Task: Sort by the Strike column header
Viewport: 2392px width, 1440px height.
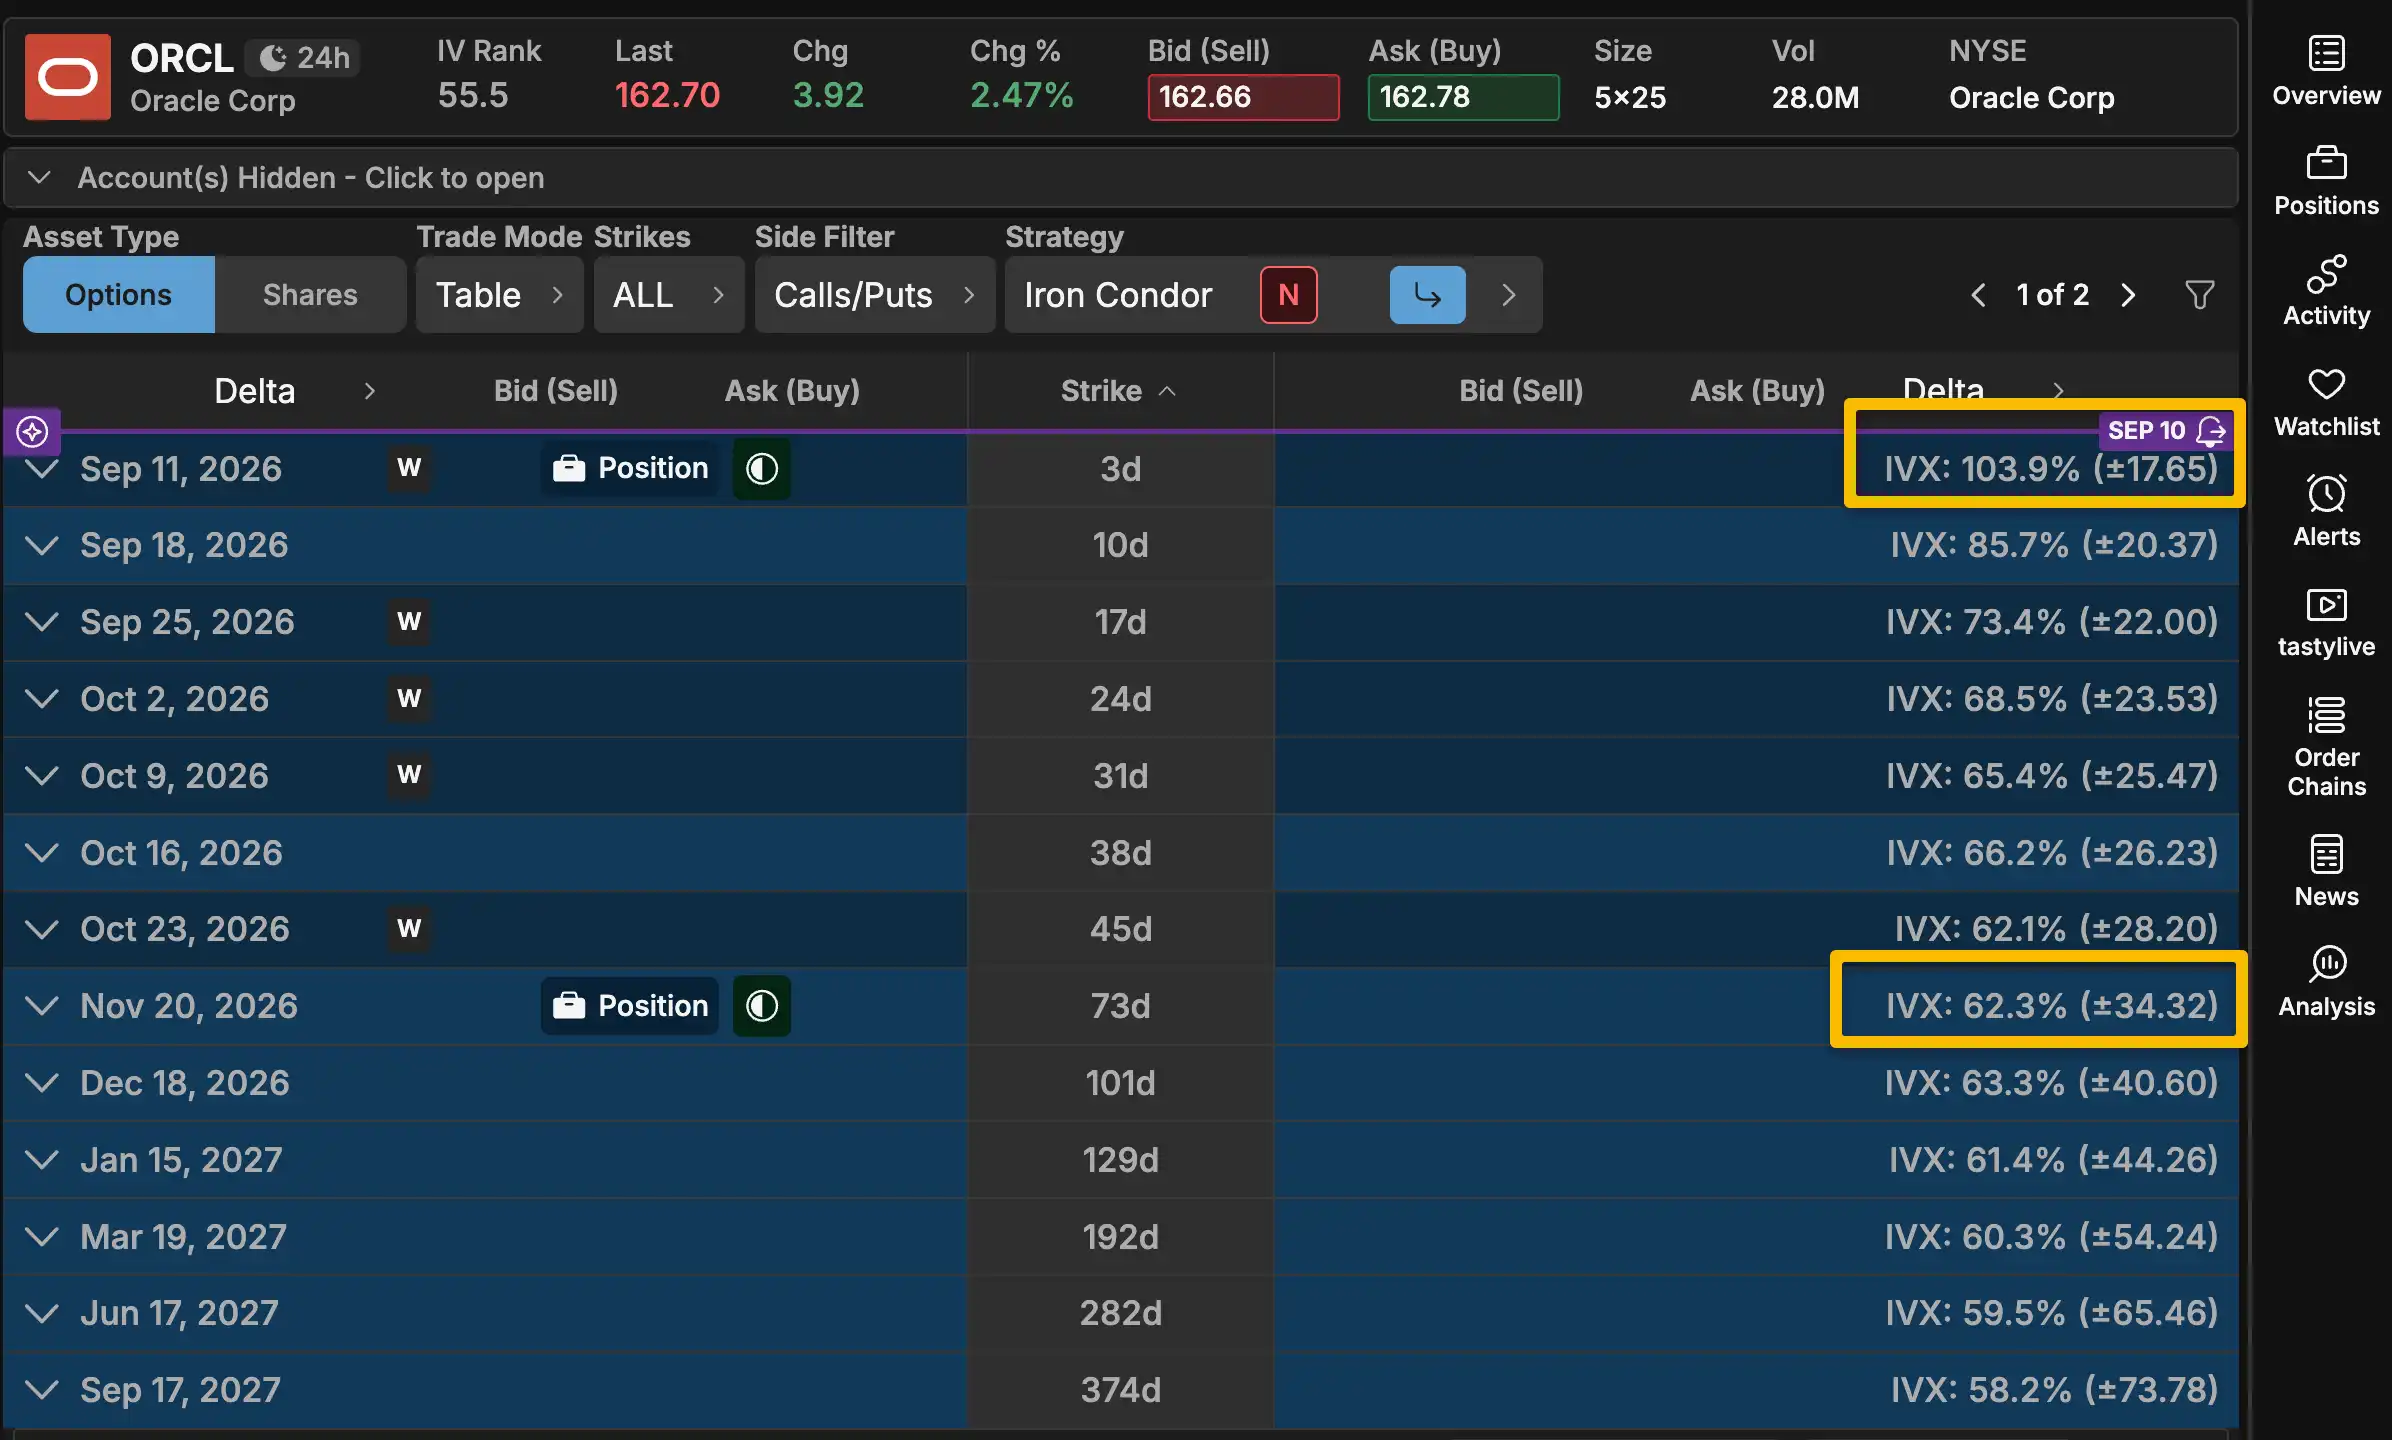Action: coord(1119,390)
